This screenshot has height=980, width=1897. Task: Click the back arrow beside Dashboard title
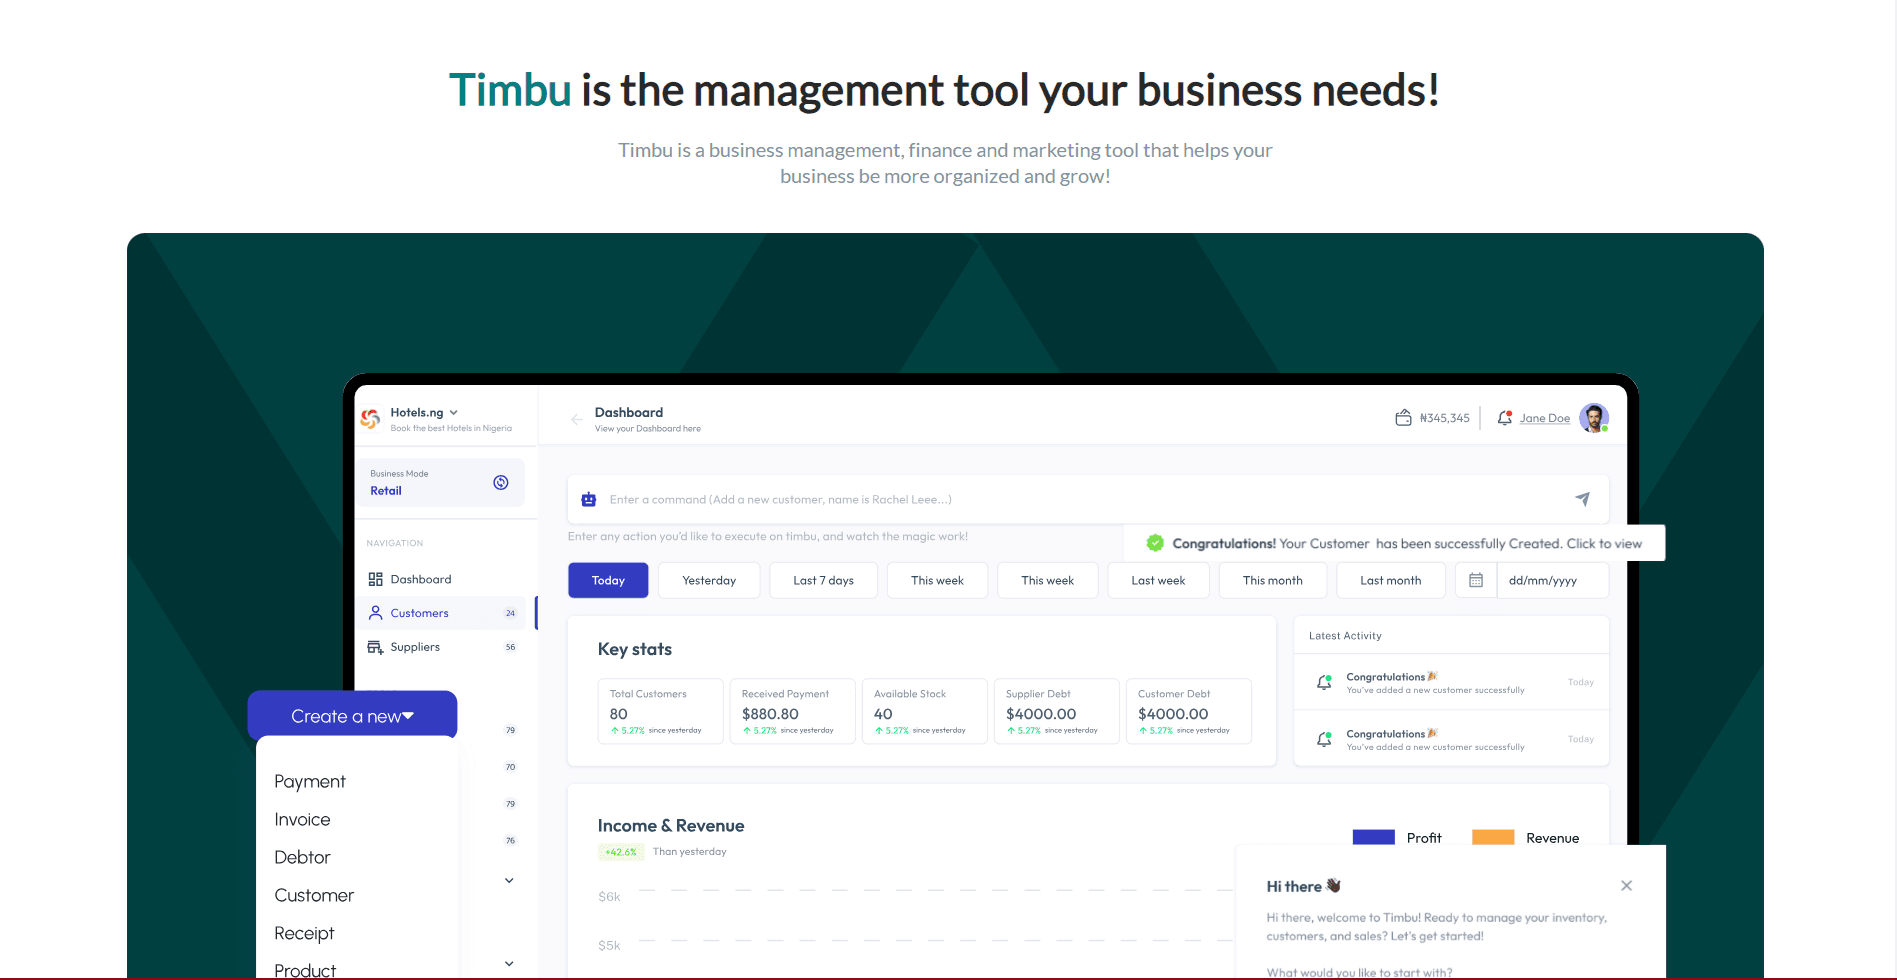point(576,420)
